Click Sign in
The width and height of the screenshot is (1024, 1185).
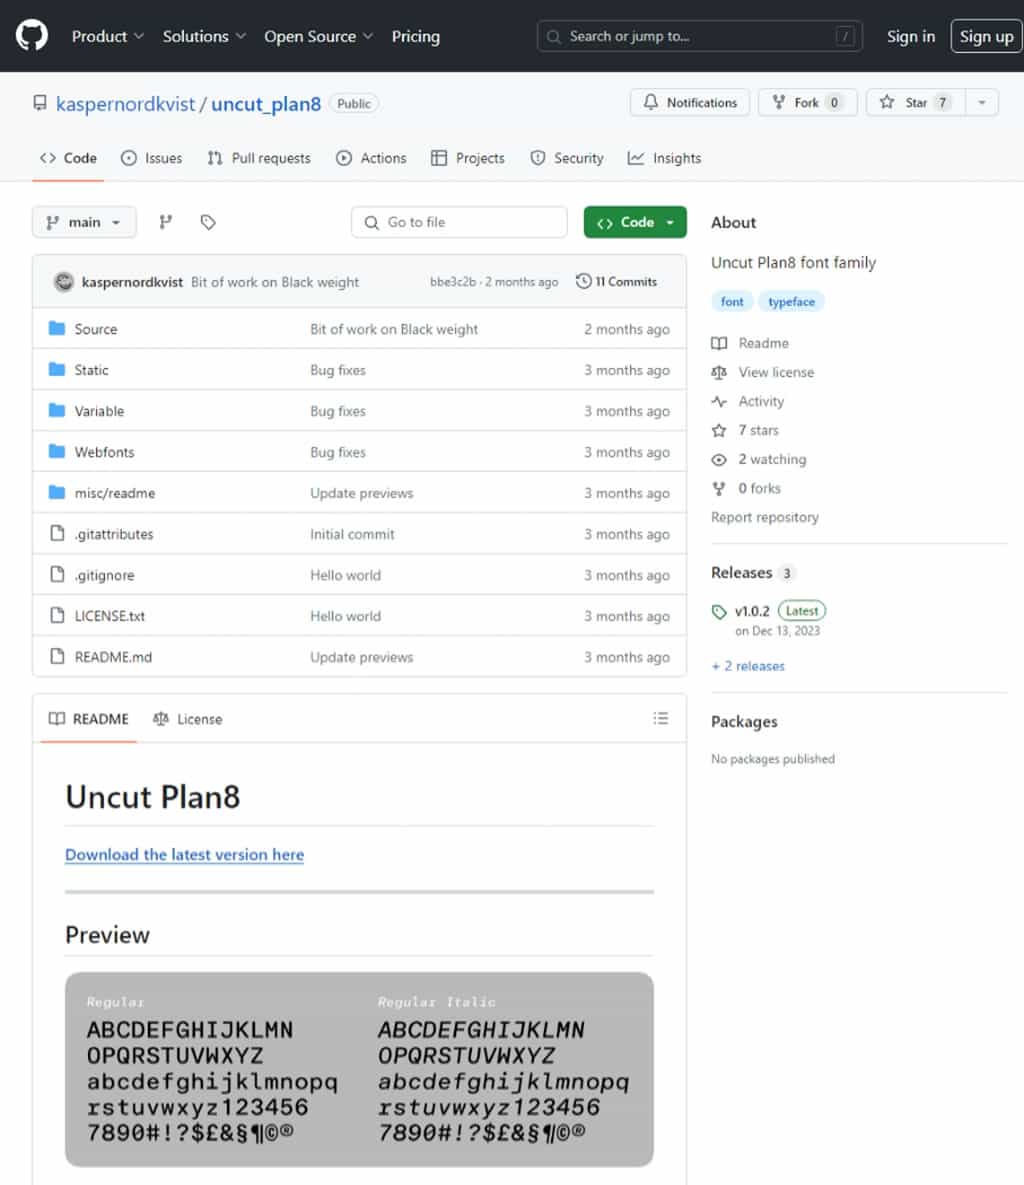(x=911, y=36)
